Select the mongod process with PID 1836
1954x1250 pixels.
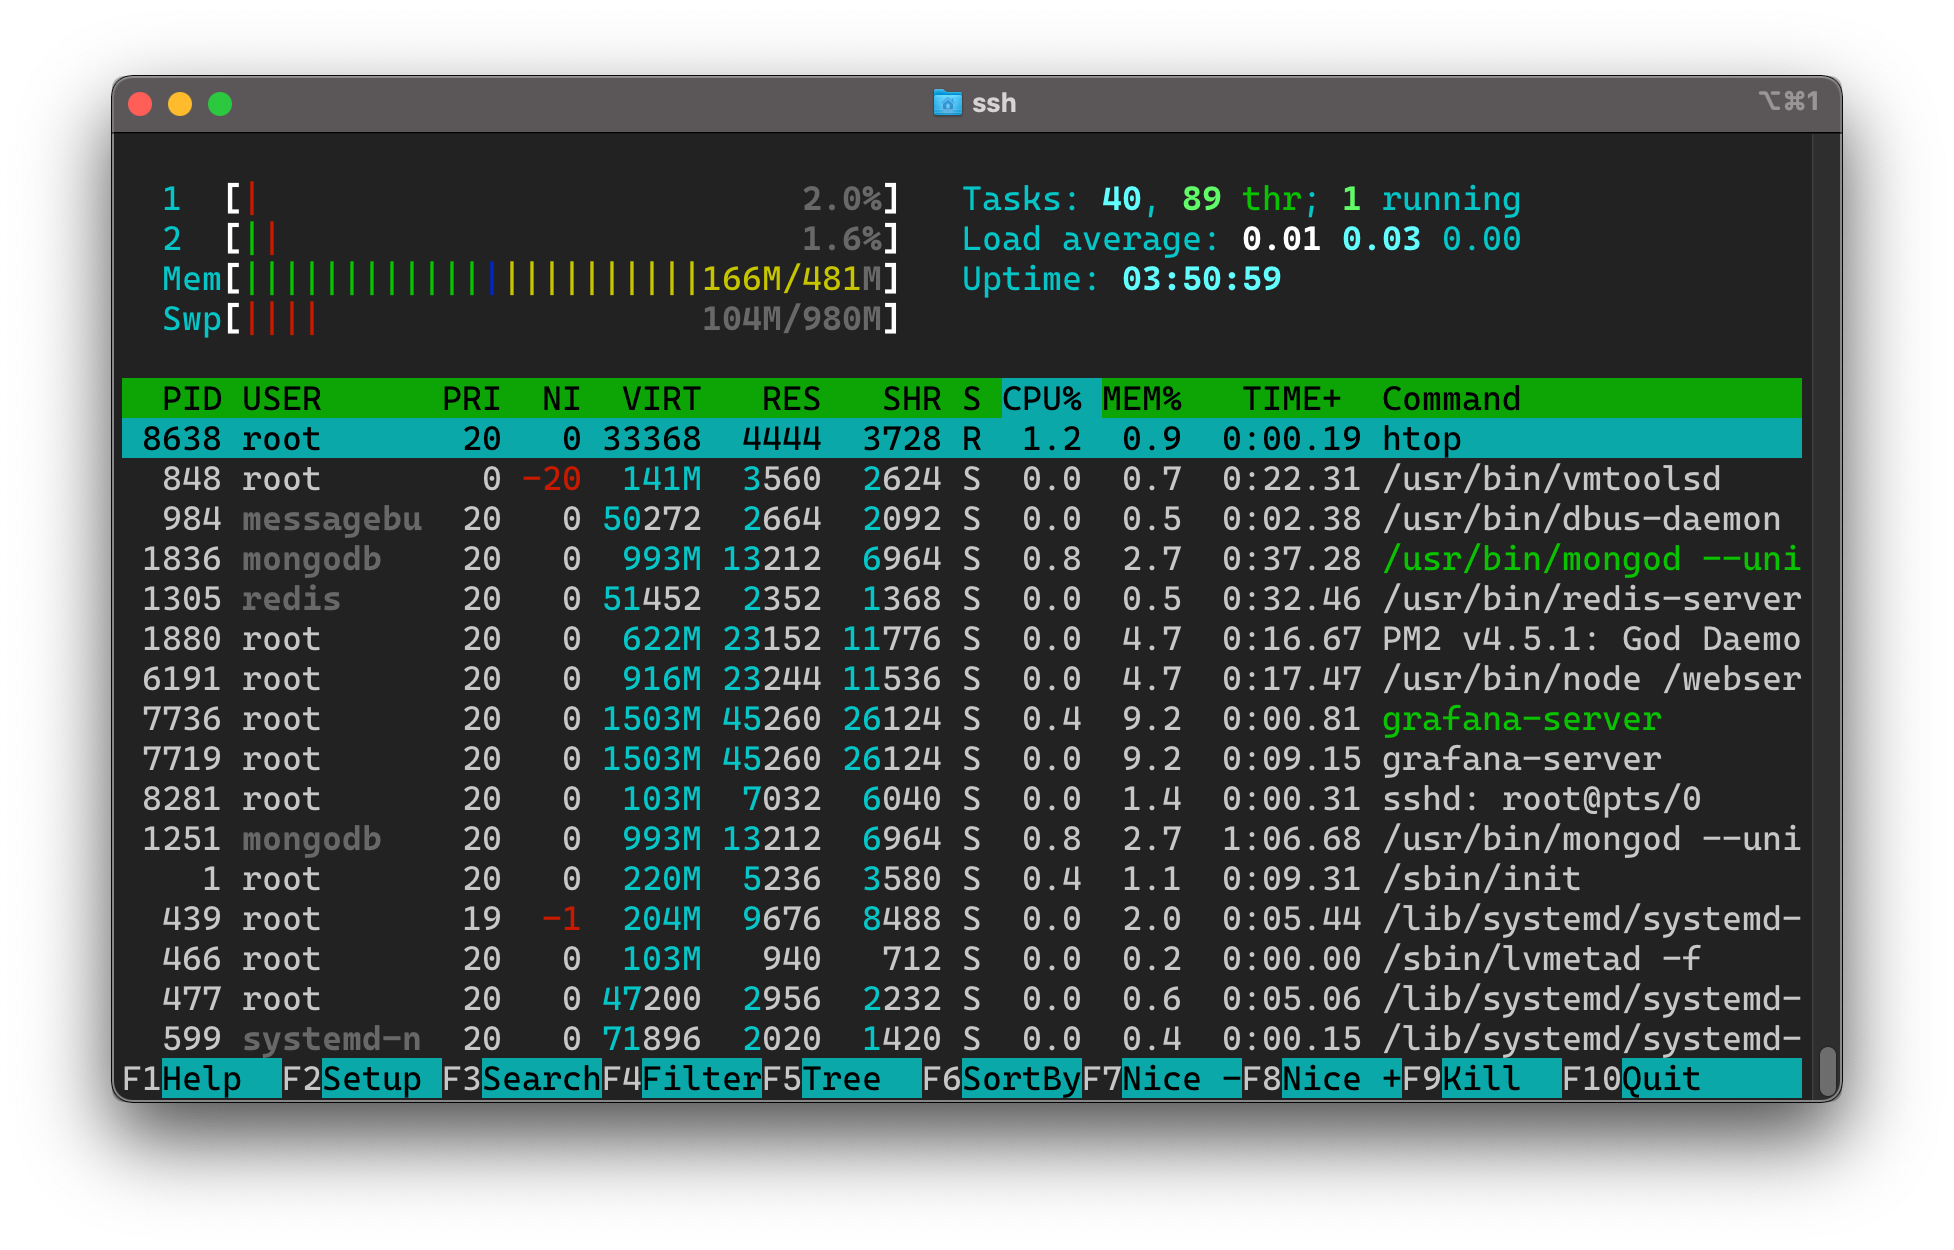point(961,559)
